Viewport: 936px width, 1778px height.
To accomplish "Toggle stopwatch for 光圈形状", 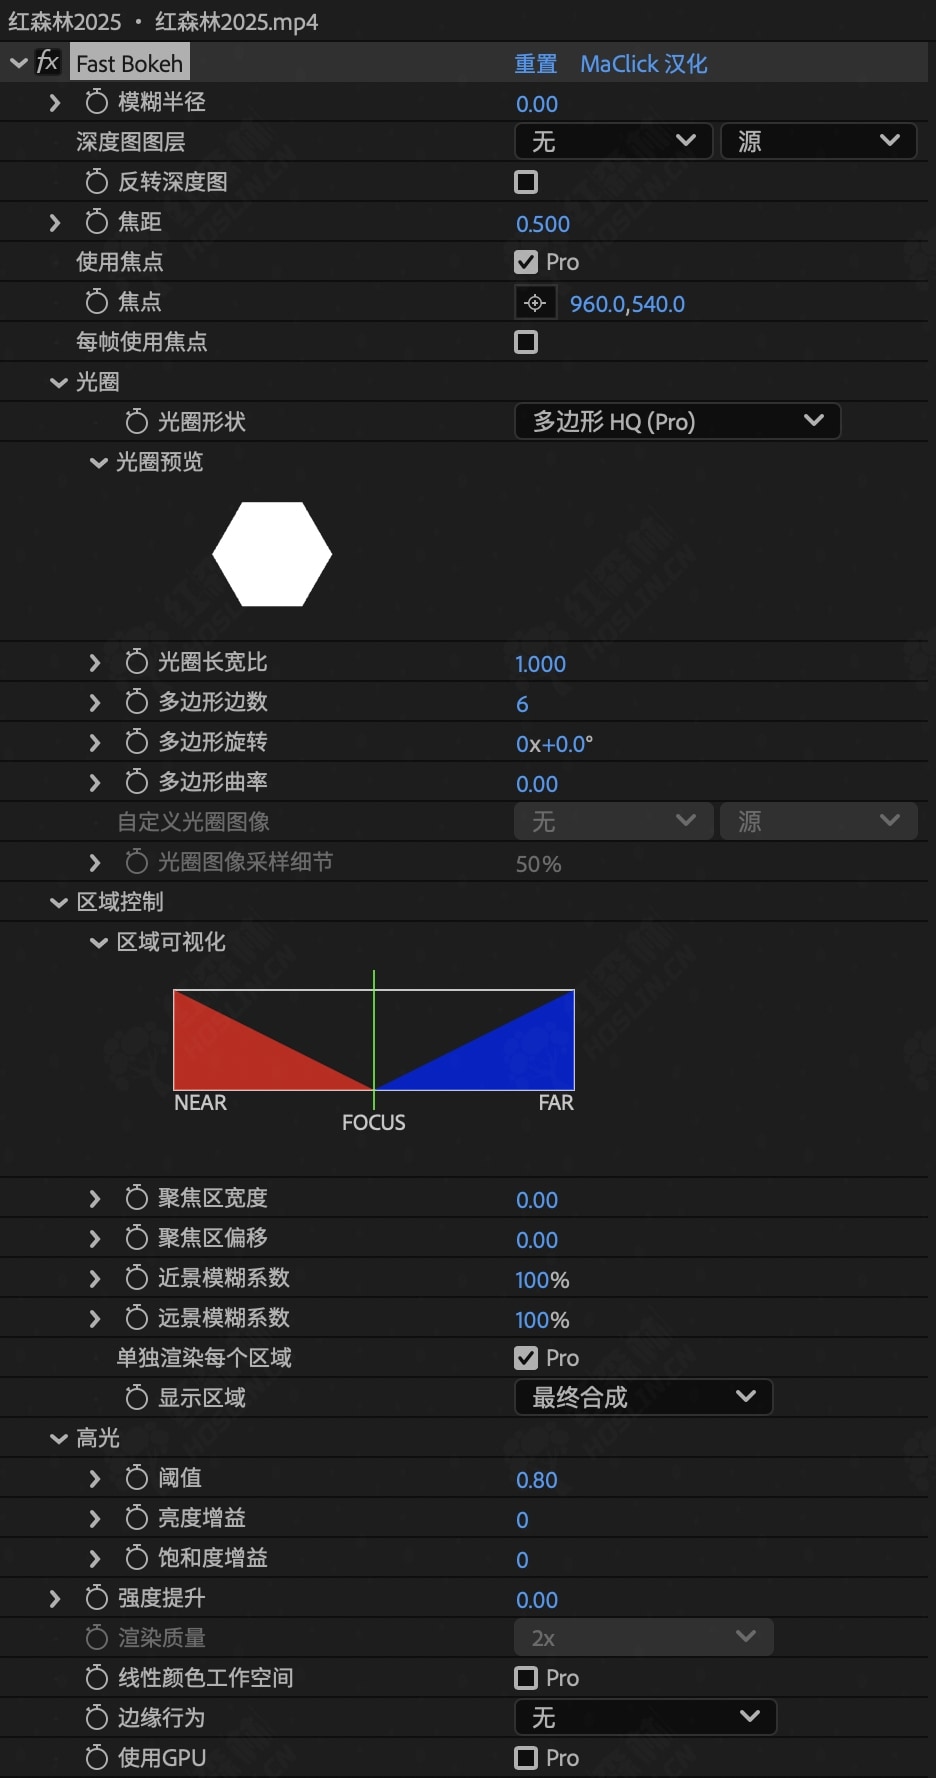I will point(136,422).
